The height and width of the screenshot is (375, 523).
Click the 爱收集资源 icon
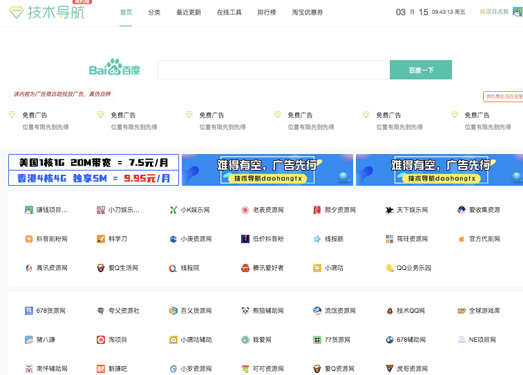461,210
